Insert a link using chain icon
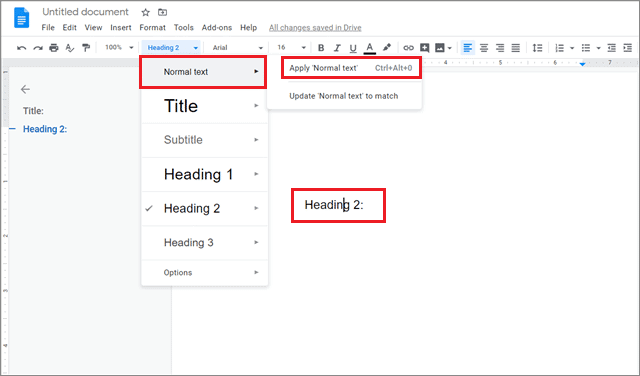The image size is (640, 376). point(408,48)
